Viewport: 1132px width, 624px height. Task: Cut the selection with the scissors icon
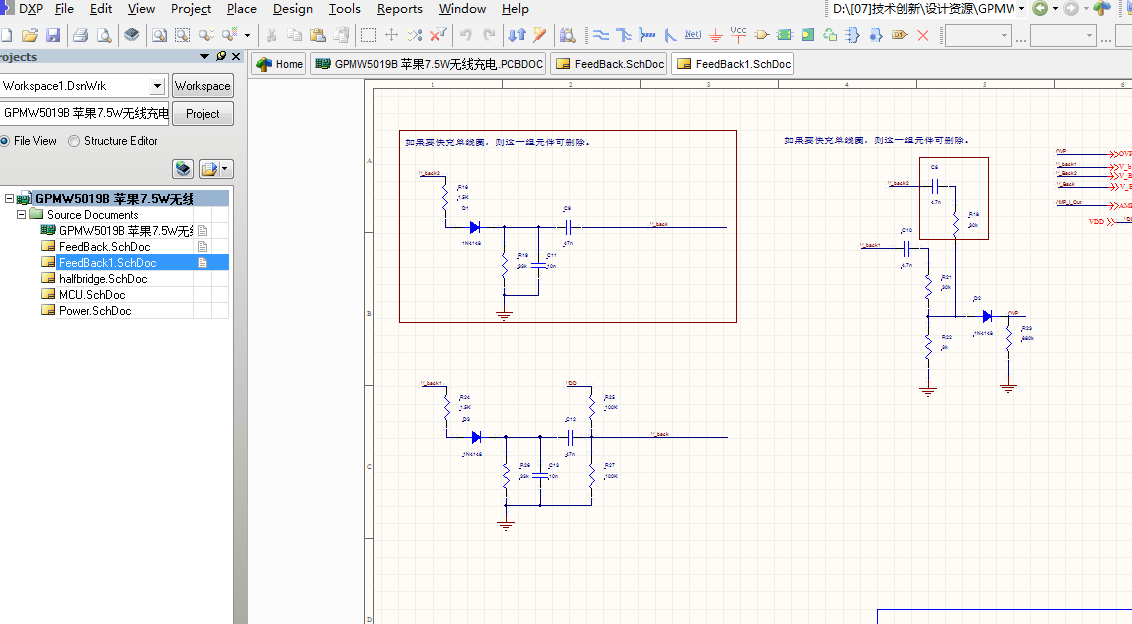coord(271,35)
